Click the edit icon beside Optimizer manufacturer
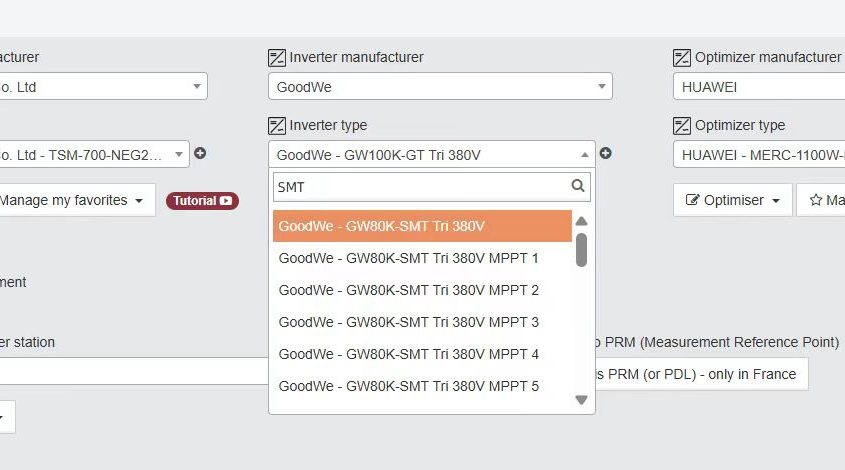 click(x=682, y=58)
